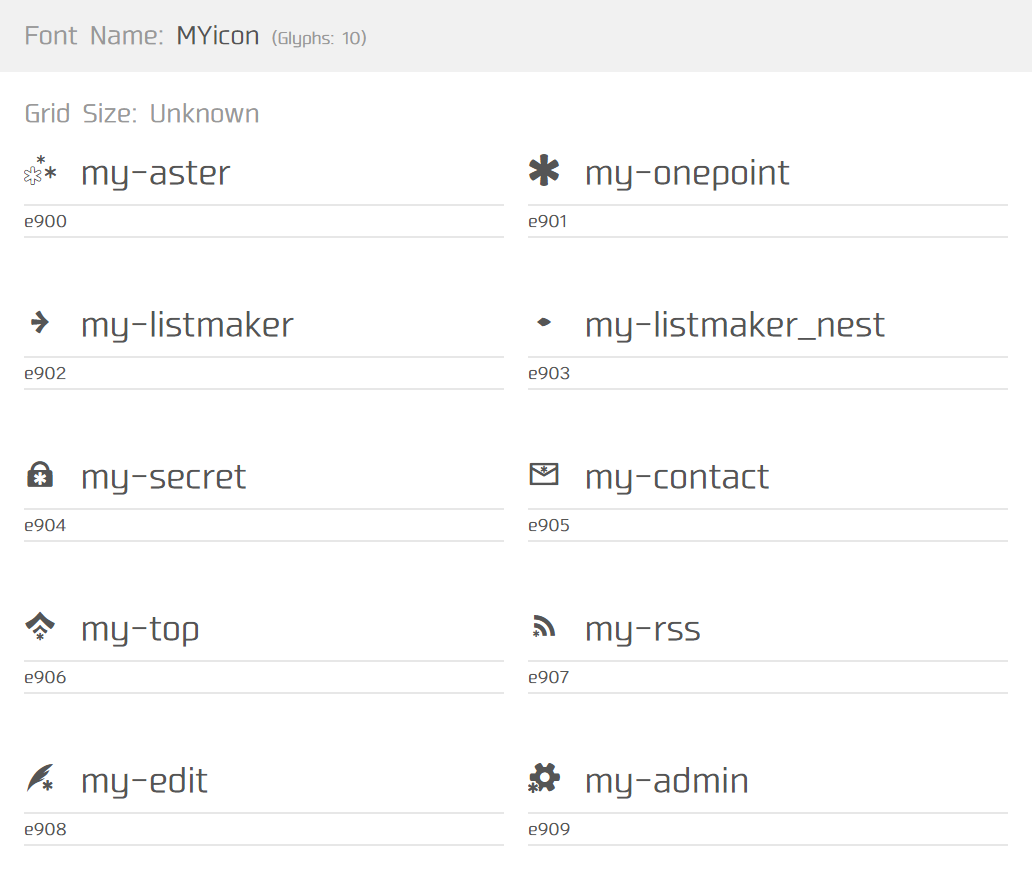The height and width of the screenshot is (885, 1032).
Task: Click the my-edit feather quill icon
Action: coord(40,779)
